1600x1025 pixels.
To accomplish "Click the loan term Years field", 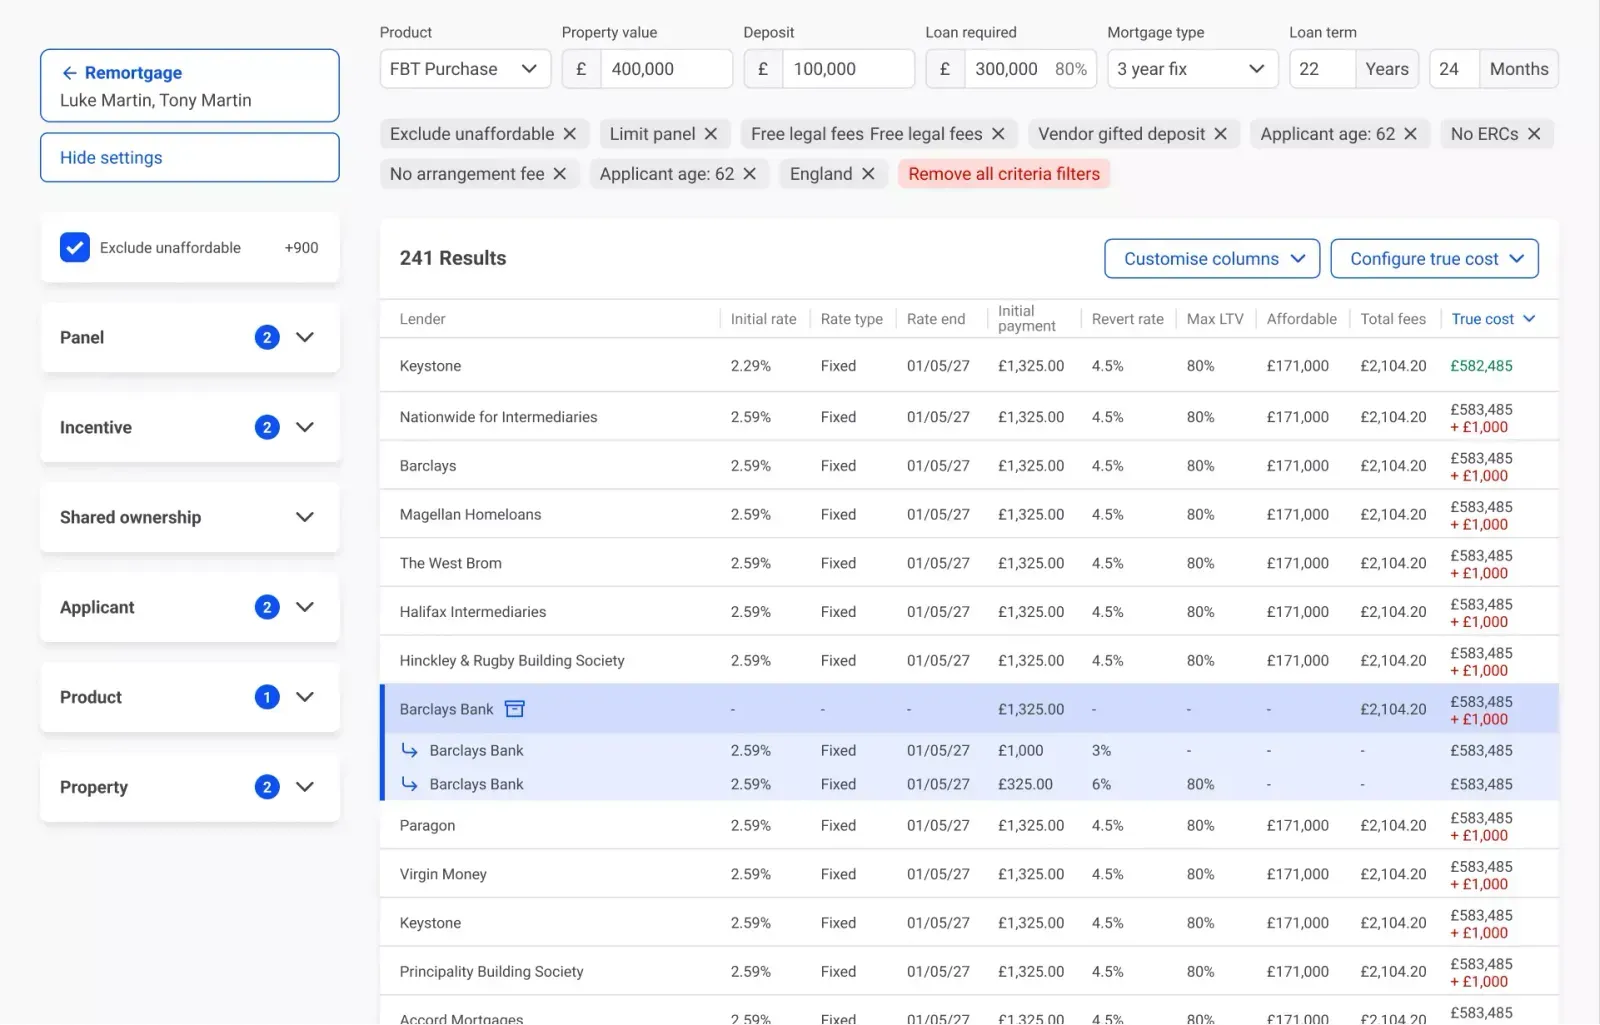I will point(1322,69).
